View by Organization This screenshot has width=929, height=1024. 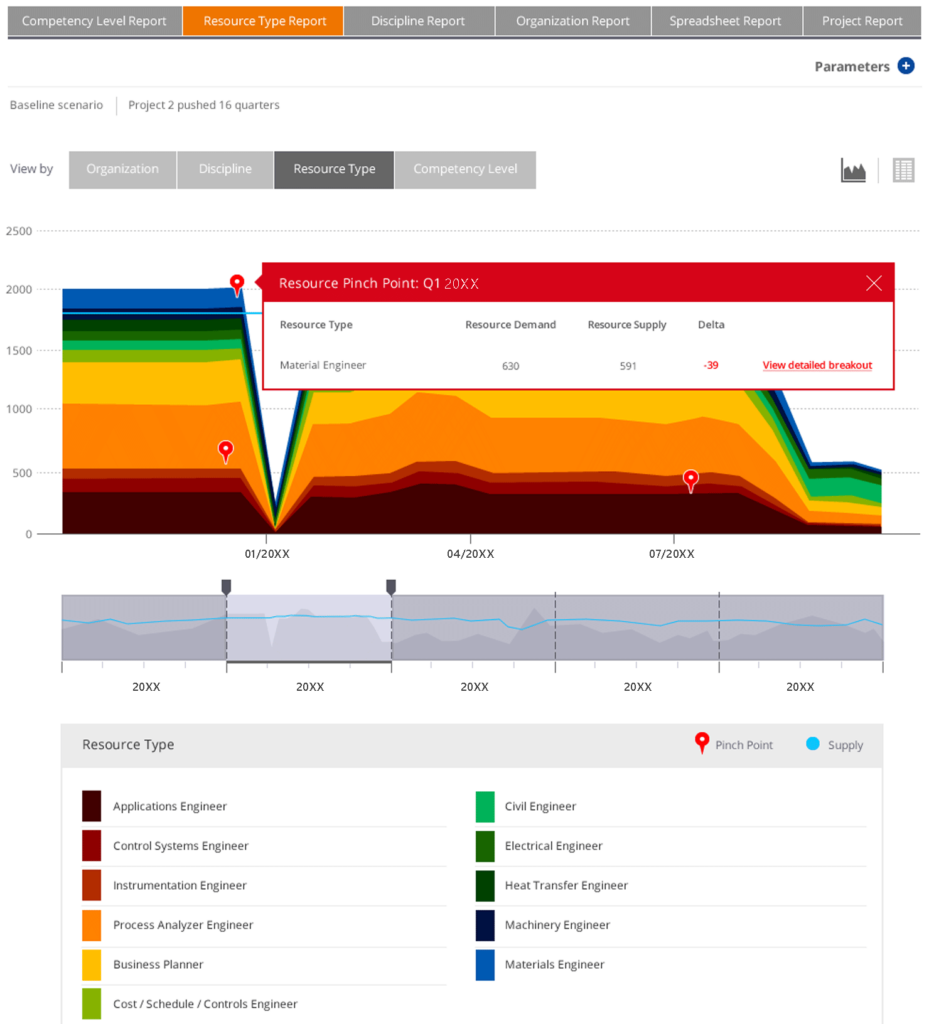coord(123,170)
